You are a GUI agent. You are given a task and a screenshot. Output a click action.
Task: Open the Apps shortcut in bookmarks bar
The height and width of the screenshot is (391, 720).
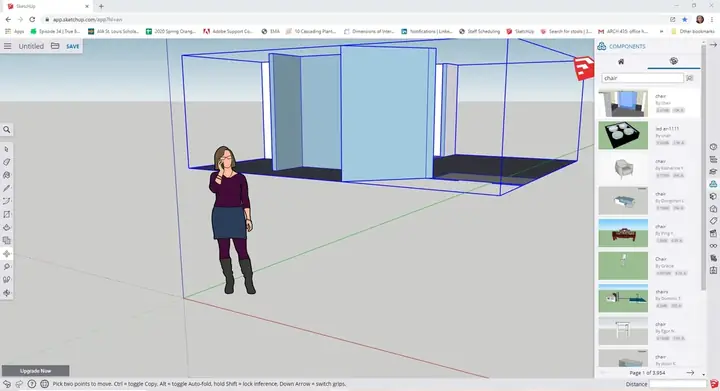coord(14,31)
